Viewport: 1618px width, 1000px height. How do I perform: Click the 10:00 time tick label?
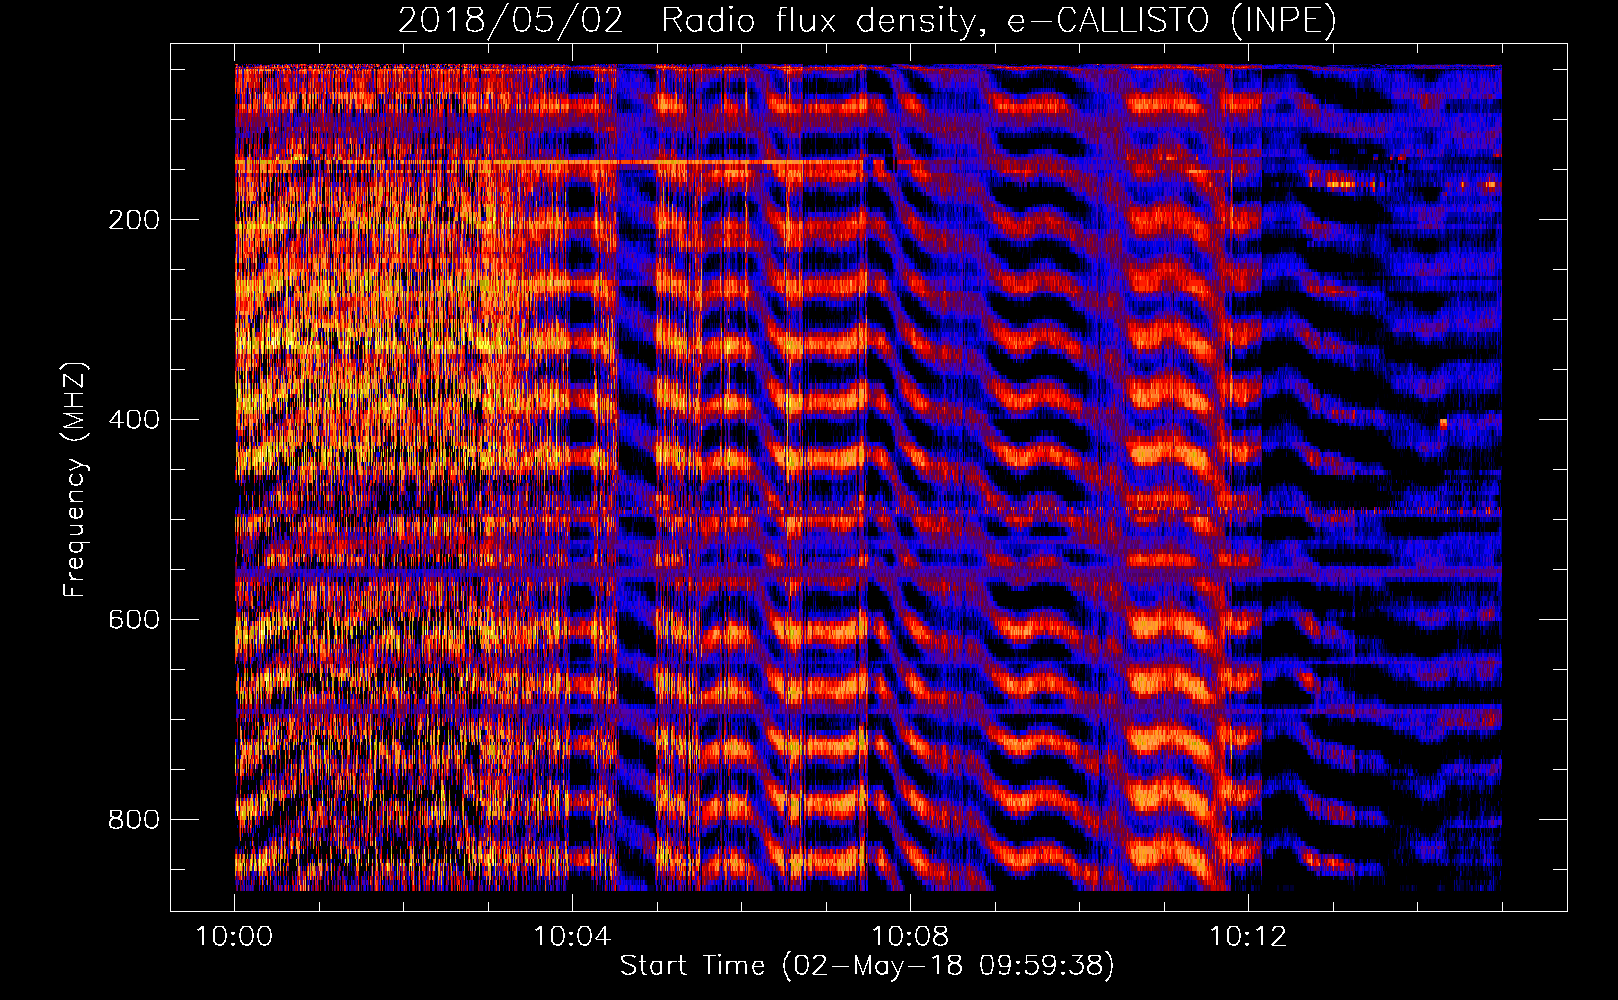point(235,937)
